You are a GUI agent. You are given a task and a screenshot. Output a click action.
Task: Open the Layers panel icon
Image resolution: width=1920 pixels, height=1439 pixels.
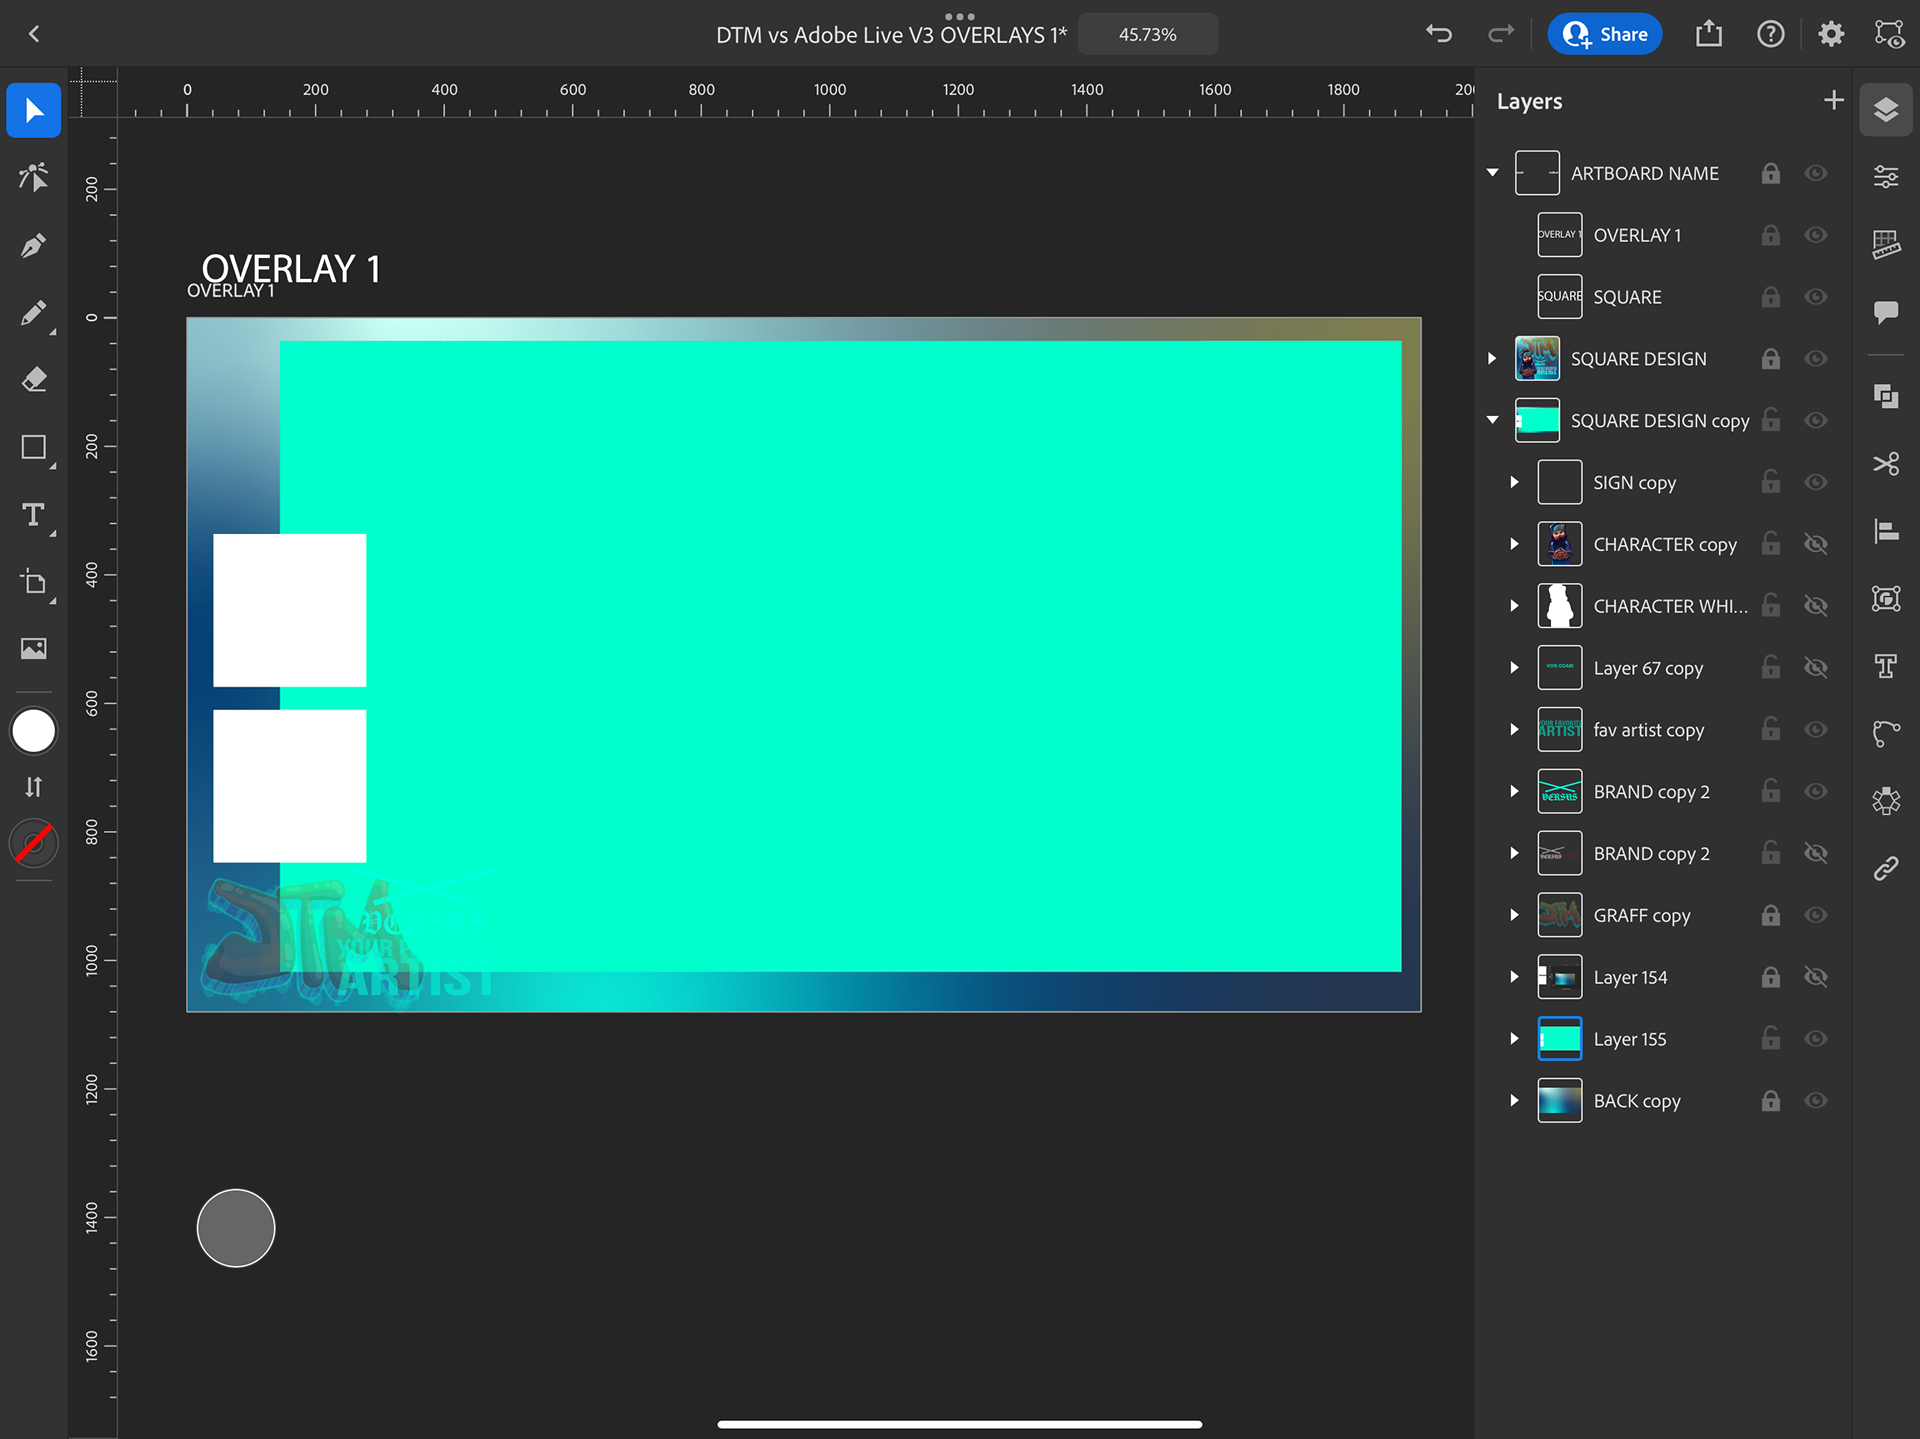click(x=1886, y=109)
